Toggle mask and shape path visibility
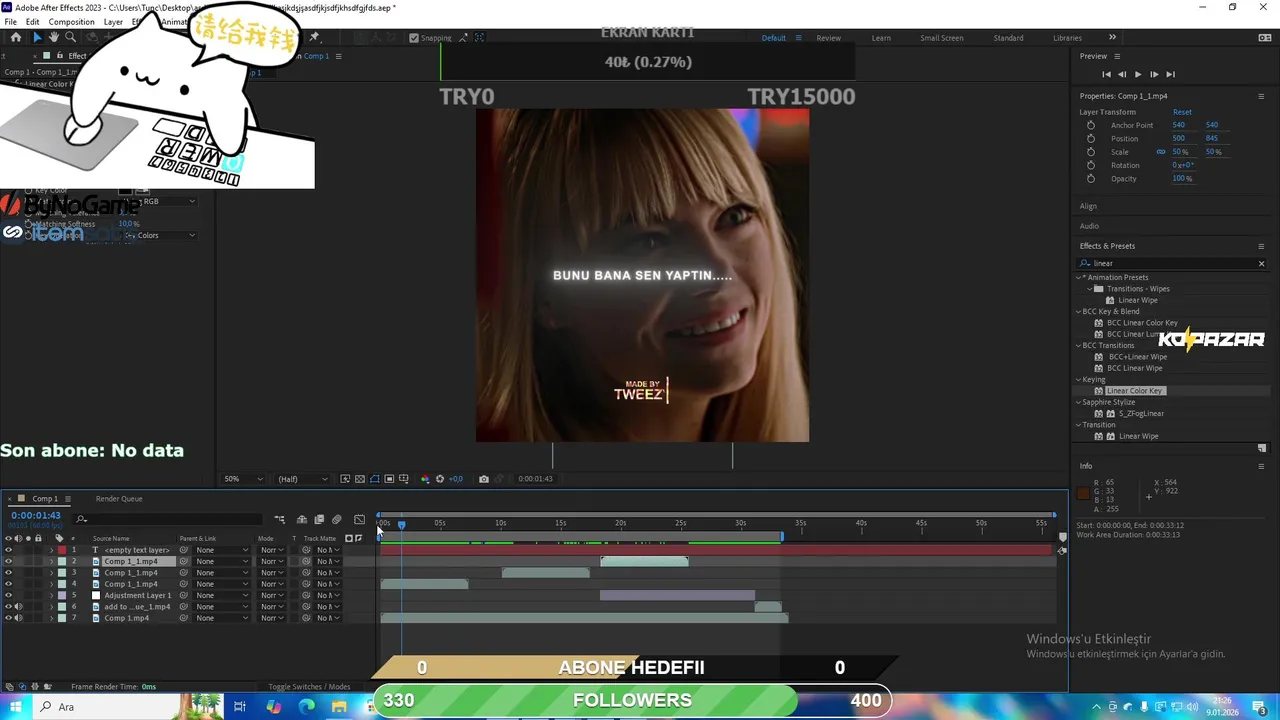The width and height of the screenshot is (1280, 720). (x=375, y=479)
